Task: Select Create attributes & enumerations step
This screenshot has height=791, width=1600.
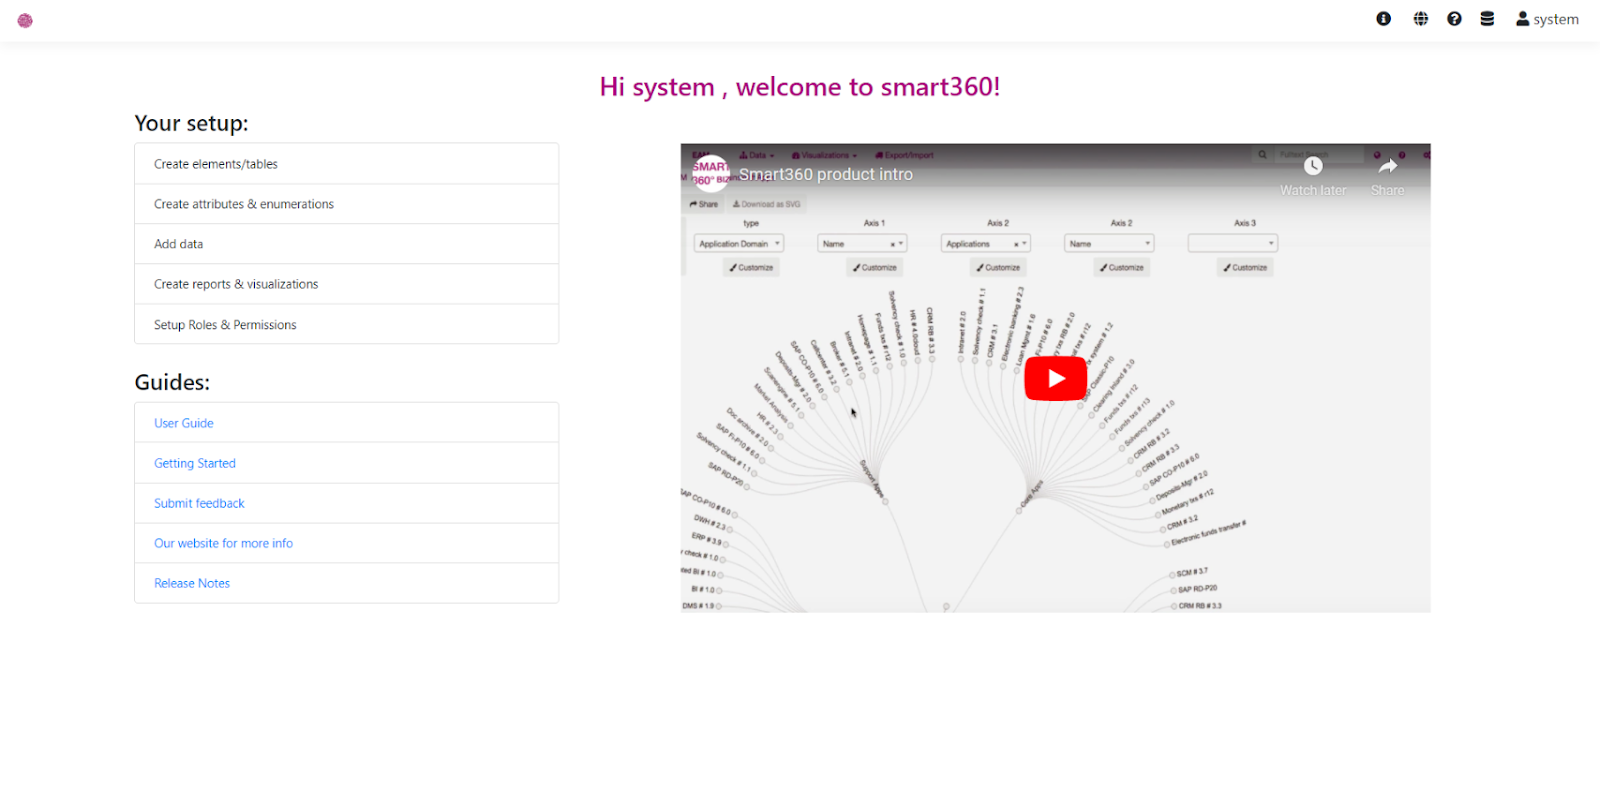Action: click(x=346, y=204)
